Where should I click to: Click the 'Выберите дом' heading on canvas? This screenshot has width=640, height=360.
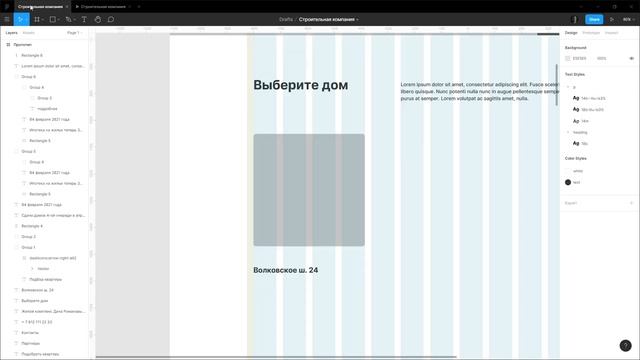pos(301,85)
